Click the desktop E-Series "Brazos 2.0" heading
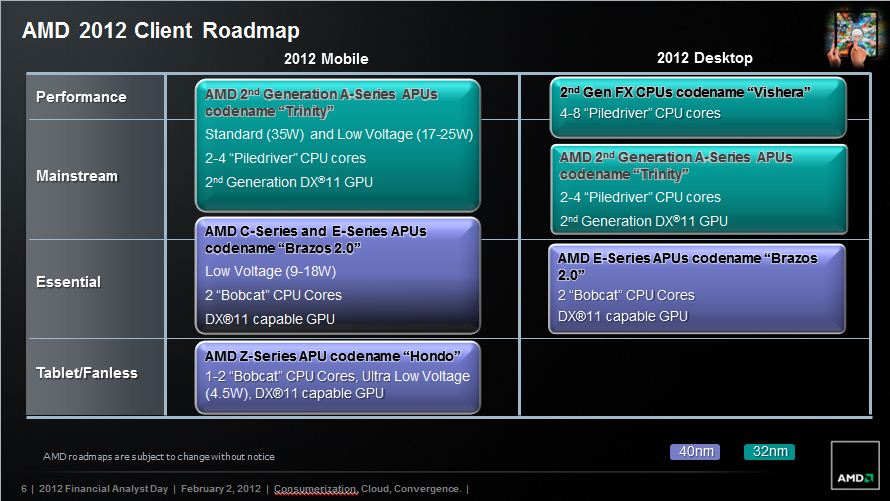 (688, 266)
